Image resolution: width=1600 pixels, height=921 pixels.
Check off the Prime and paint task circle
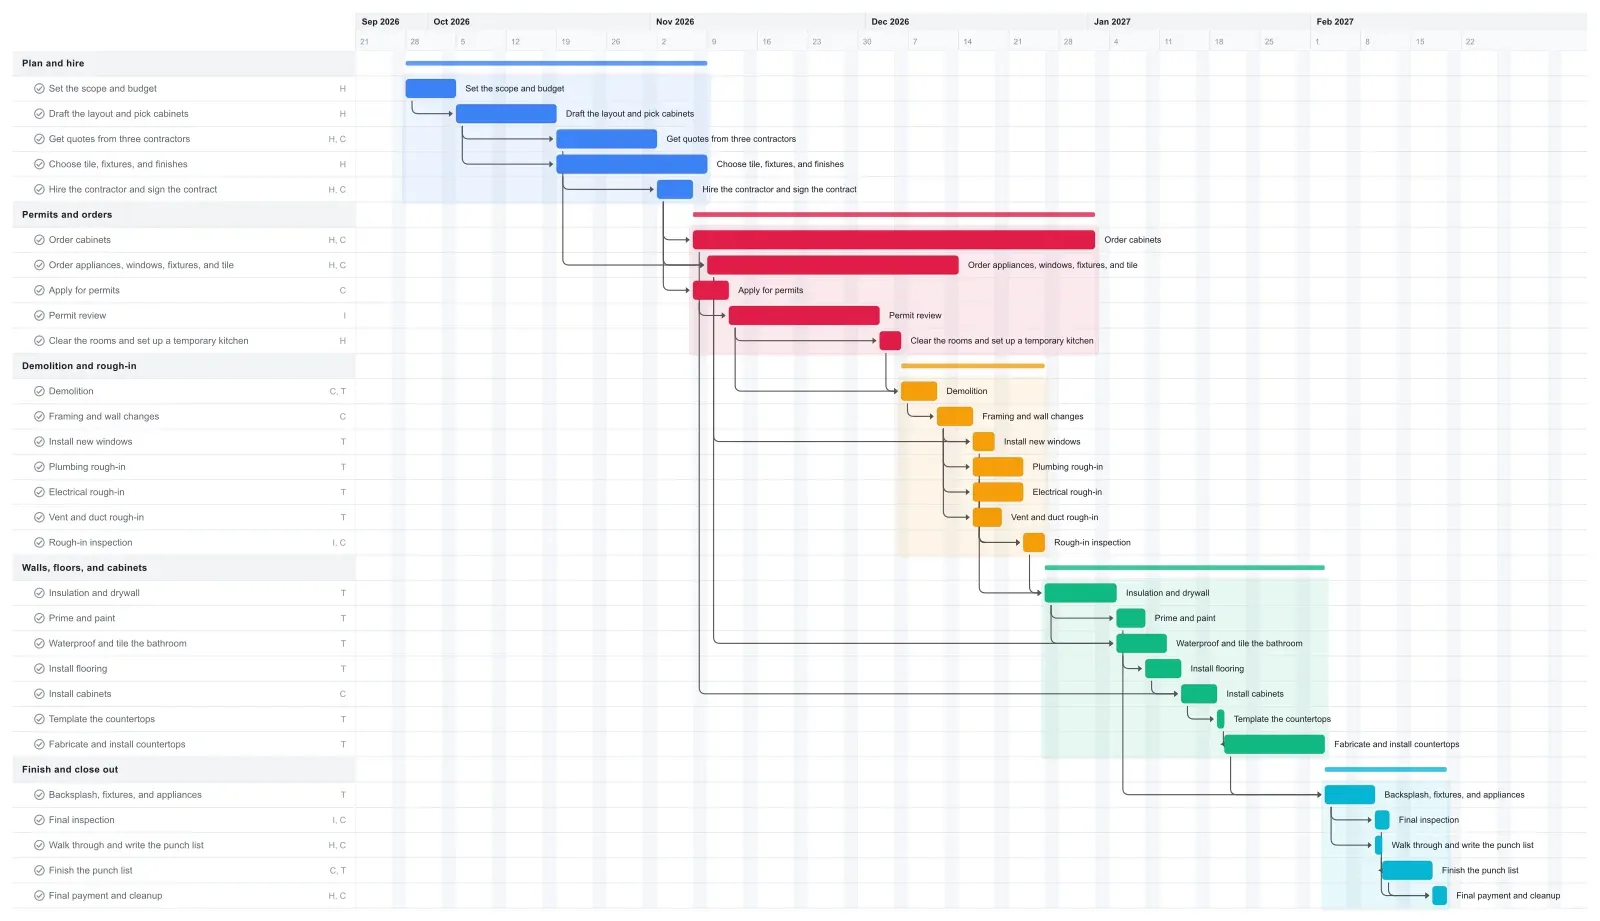pos(39,618)
